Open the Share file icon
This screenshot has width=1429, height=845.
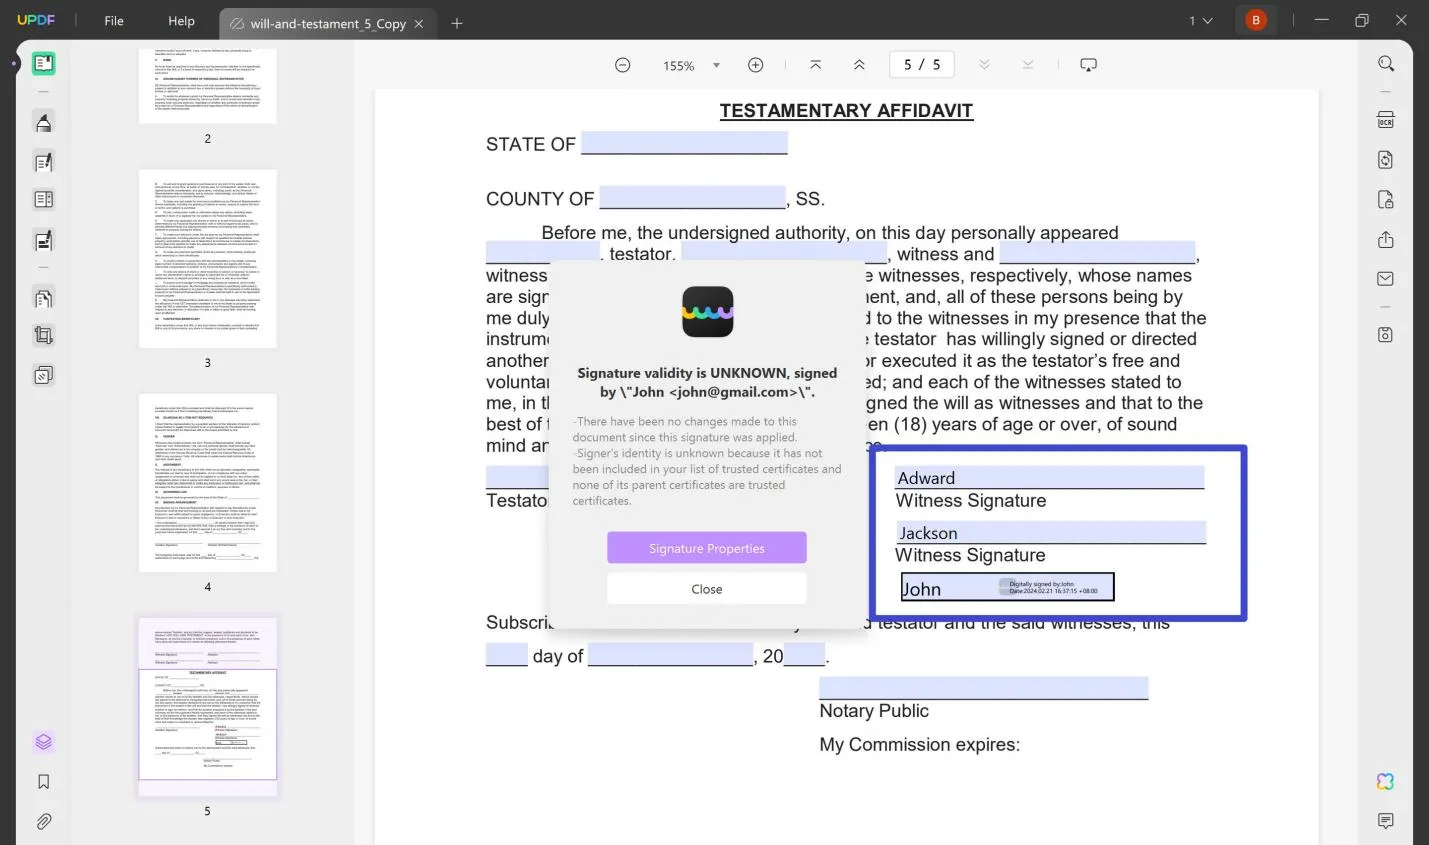click(x=1385, y=240)
